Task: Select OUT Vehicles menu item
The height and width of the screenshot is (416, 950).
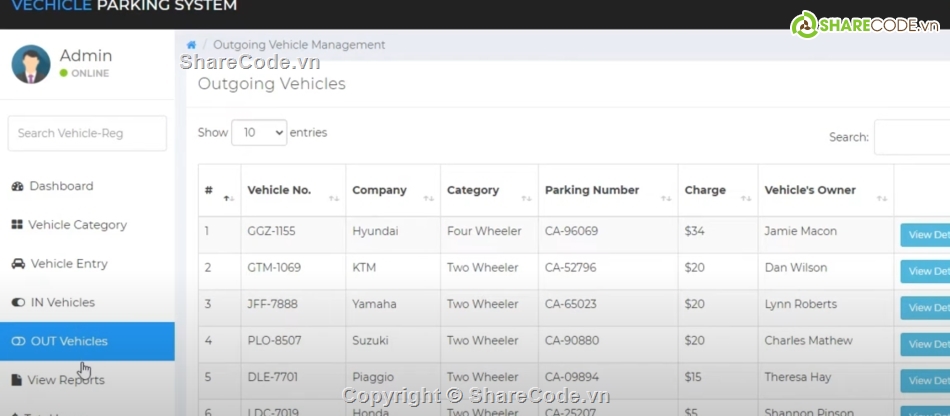Action: point(87,342)
